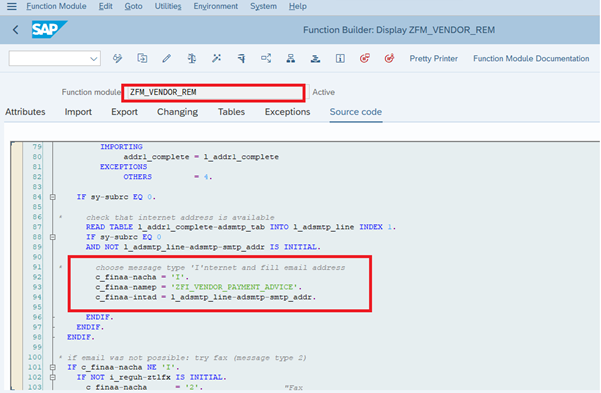This screenshot has width=601, height=393.
Task: Click the READ TABLE statement on line 87
Action: point(241,227)
